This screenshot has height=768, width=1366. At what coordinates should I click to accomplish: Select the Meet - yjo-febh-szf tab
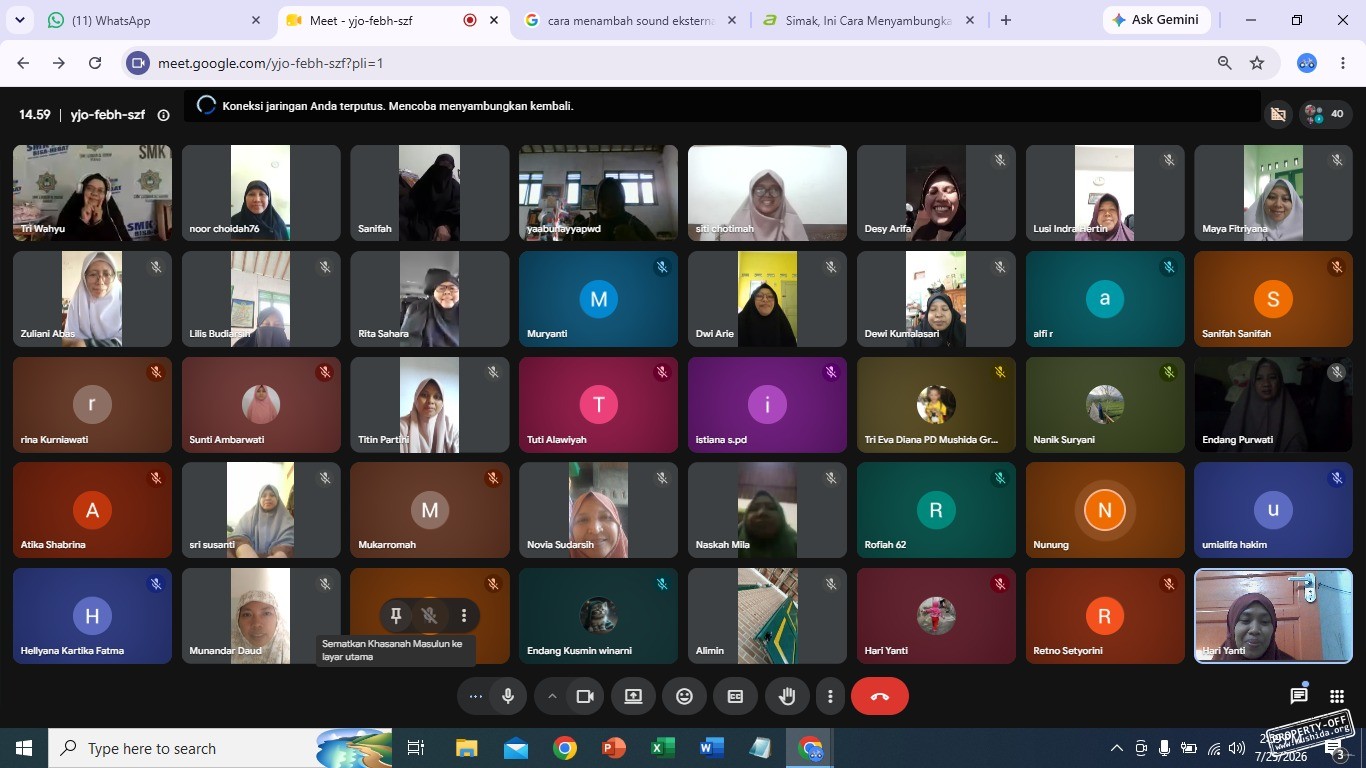click(x=392, y=20)
